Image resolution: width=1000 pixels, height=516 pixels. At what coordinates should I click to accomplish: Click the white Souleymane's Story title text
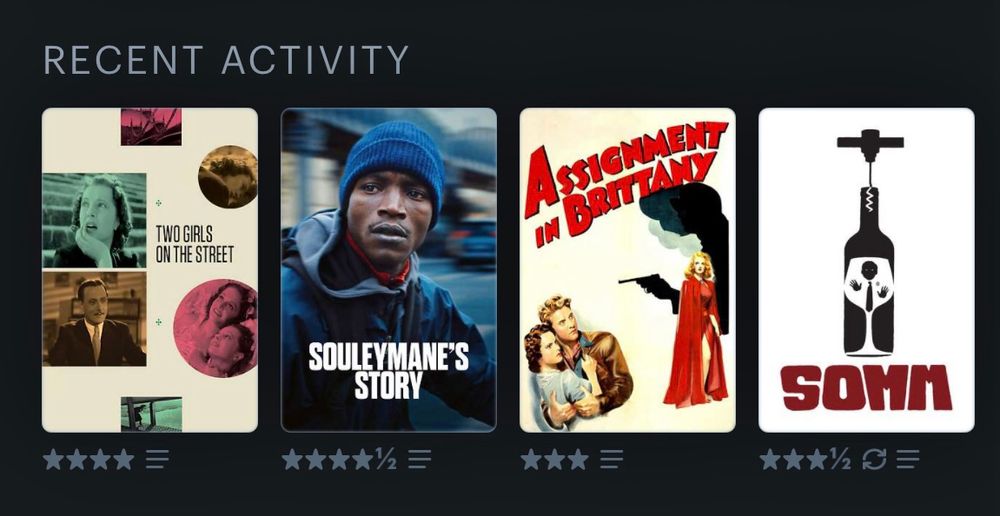pos(389,371)
